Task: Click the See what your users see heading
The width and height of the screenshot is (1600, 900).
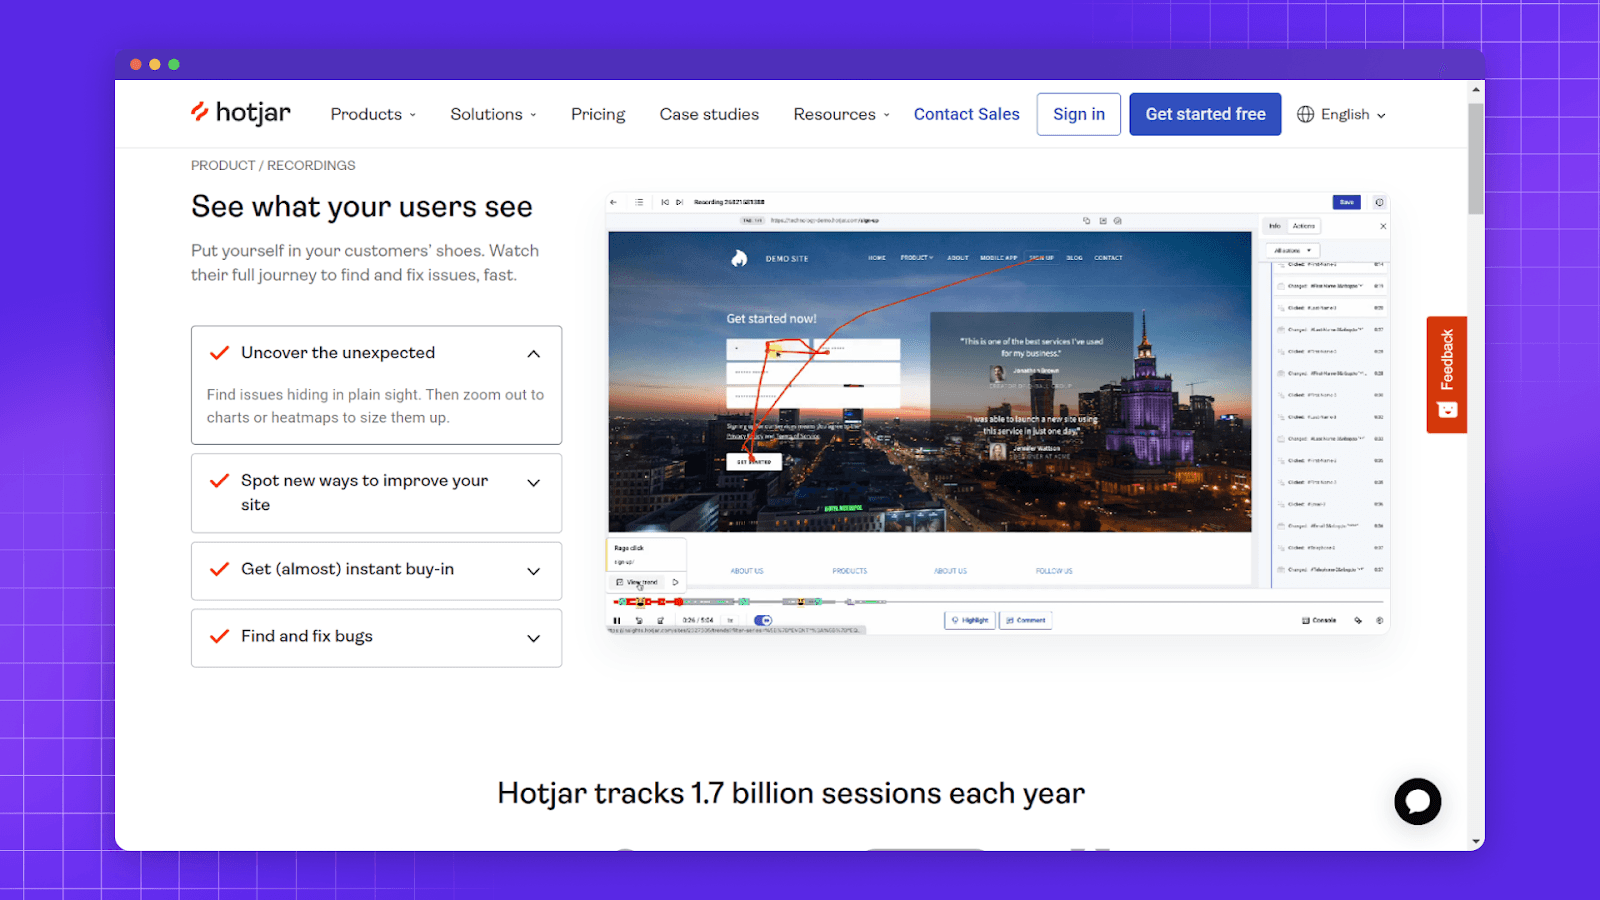Action: tap(362, 207)
